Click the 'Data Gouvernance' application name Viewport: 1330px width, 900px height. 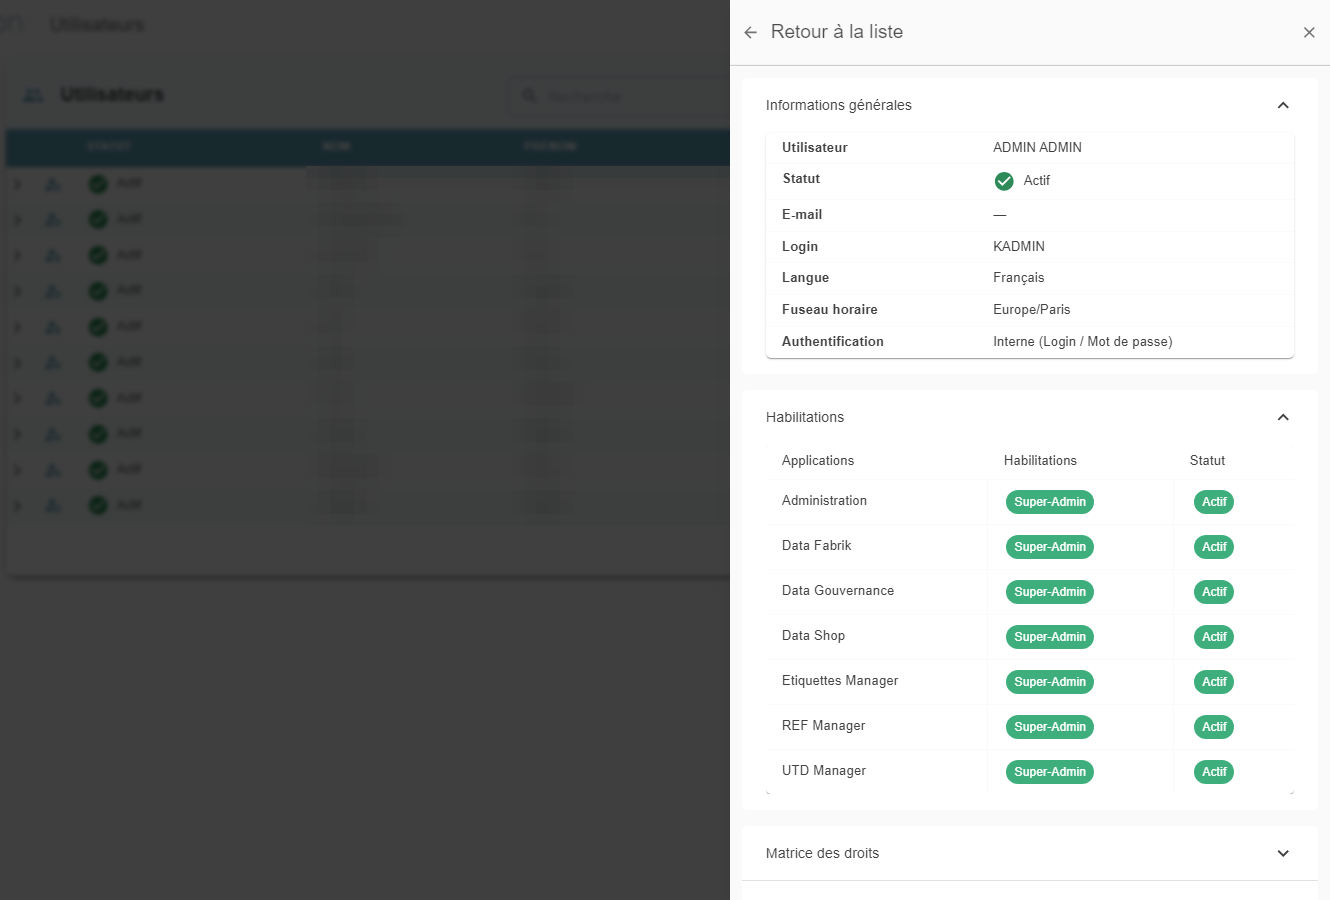click(x=838, y=591)
